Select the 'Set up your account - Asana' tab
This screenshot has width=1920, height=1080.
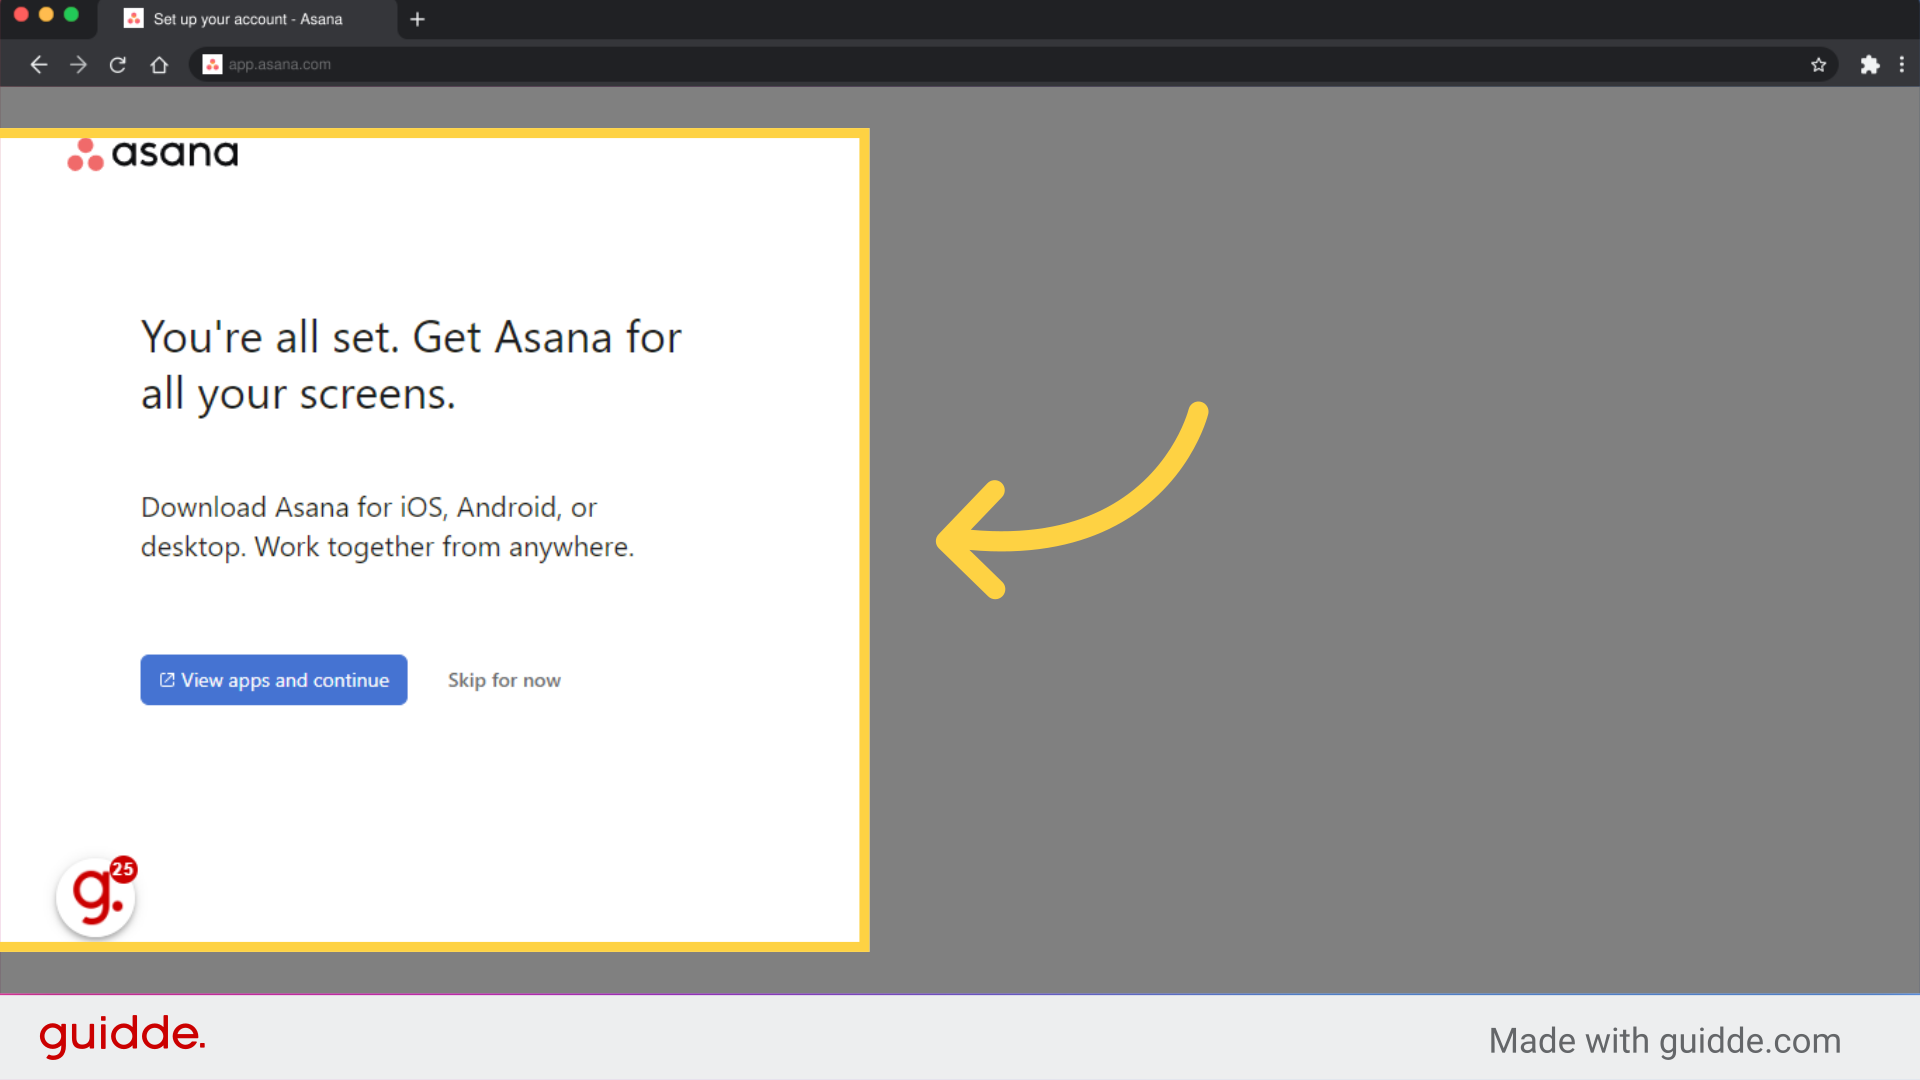(246, 19)
